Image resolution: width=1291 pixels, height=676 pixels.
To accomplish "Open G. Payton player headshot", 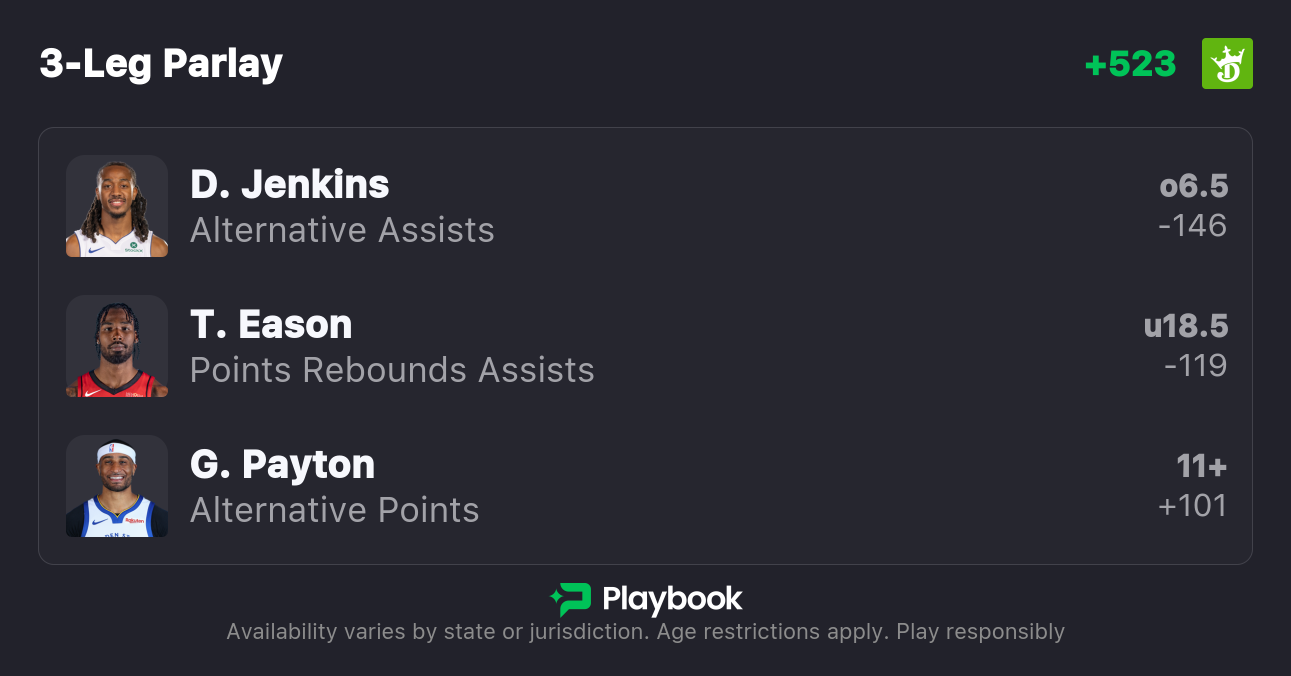I will click(x=117, y=486).
